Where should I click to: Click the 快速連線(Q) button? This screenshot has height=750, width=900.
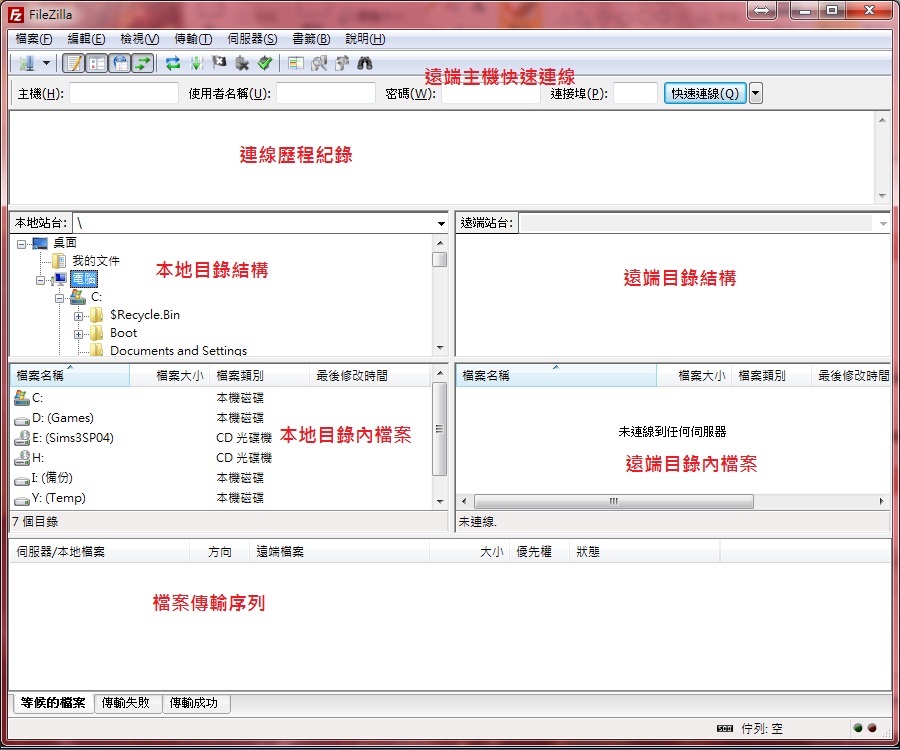(x=705, y=93)
